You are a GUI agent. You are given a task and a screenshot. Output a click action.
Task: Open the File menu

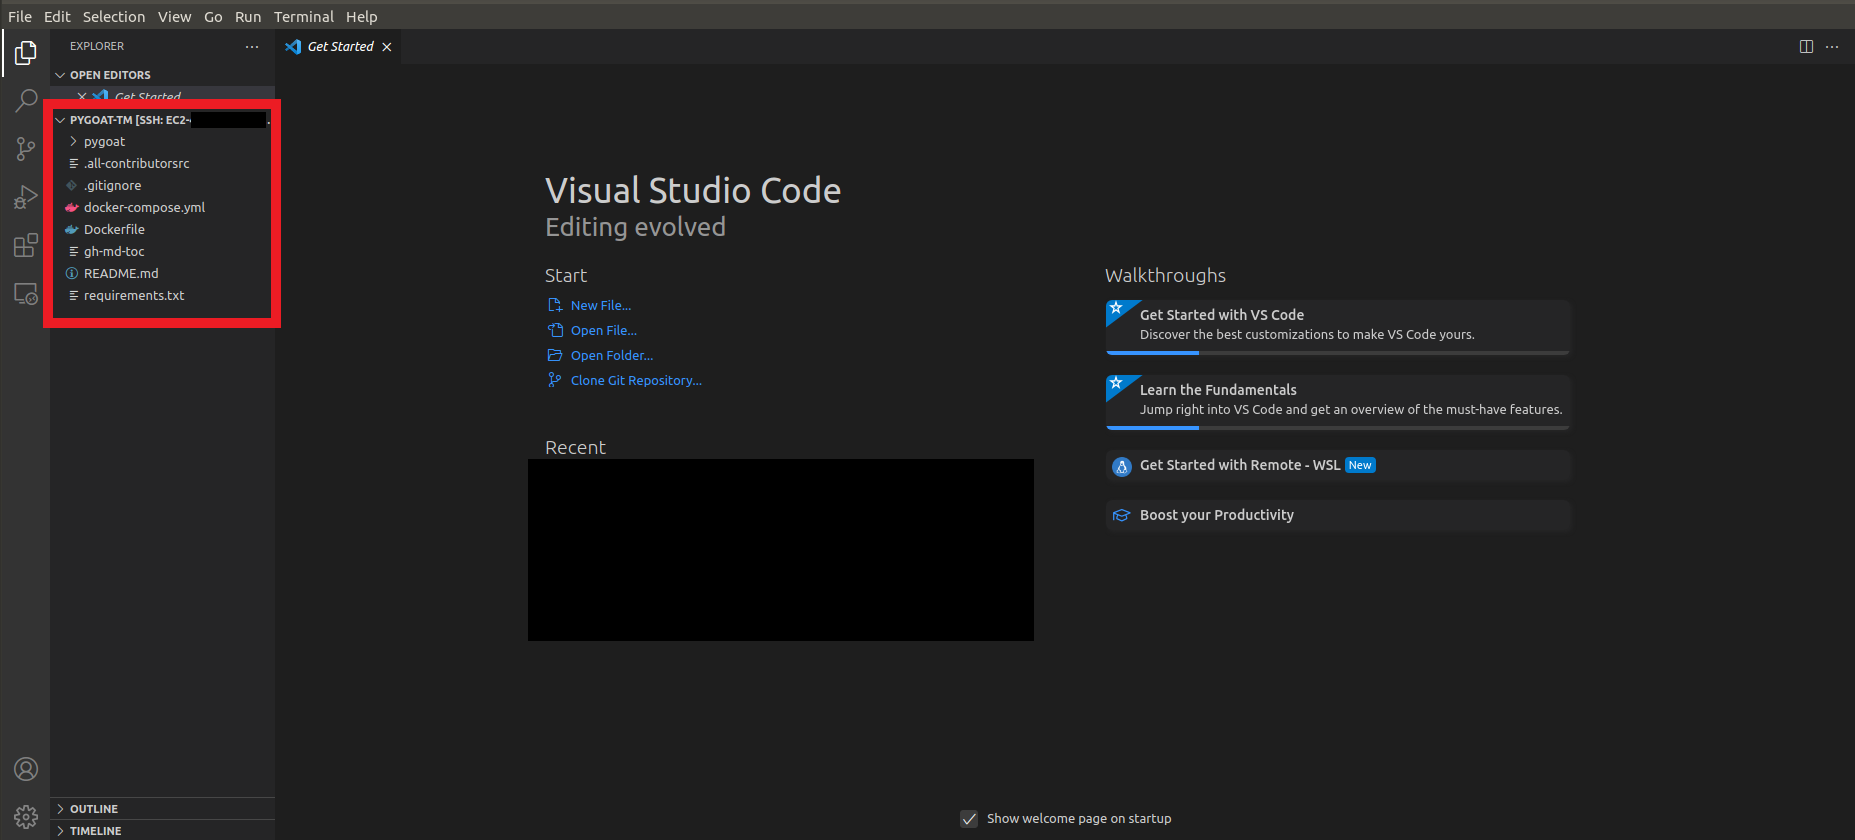pyautogui.click(x=20, y=16)
